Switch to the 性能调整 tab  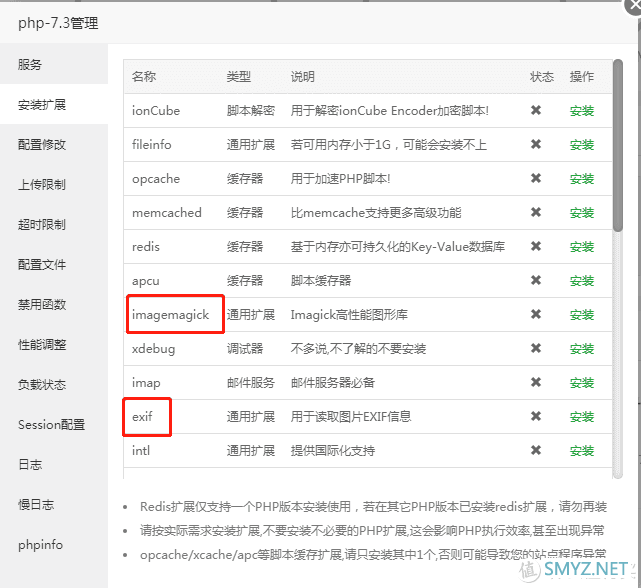tap(54, 345)
